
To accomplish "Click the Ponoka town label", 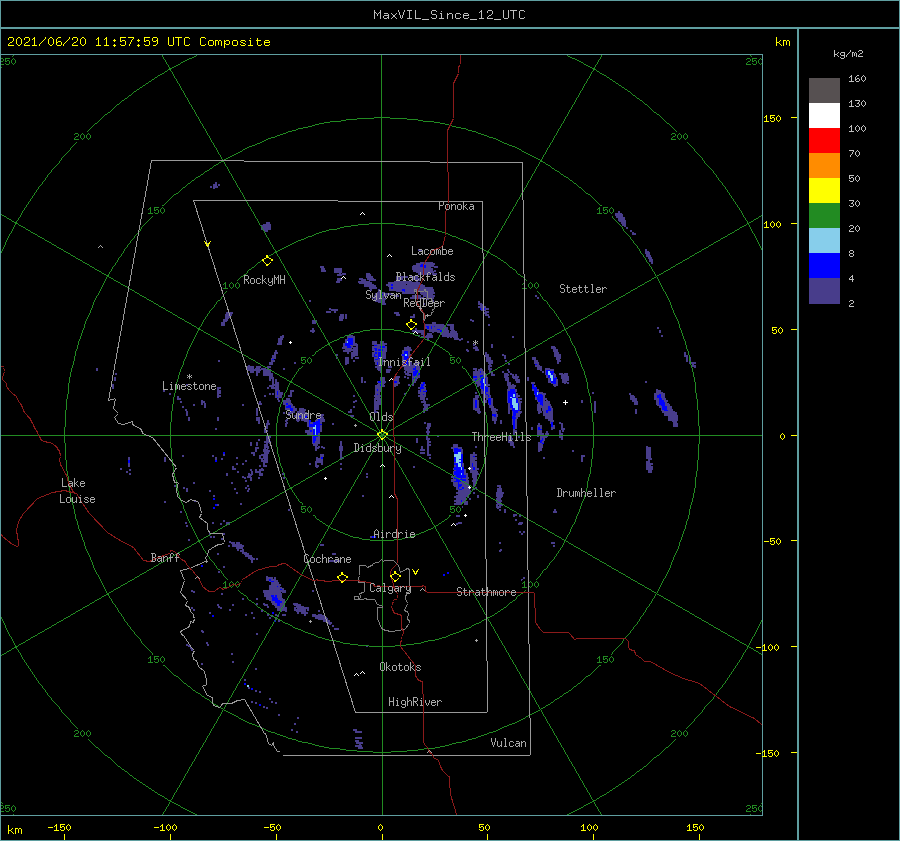I will coord(456,206).
